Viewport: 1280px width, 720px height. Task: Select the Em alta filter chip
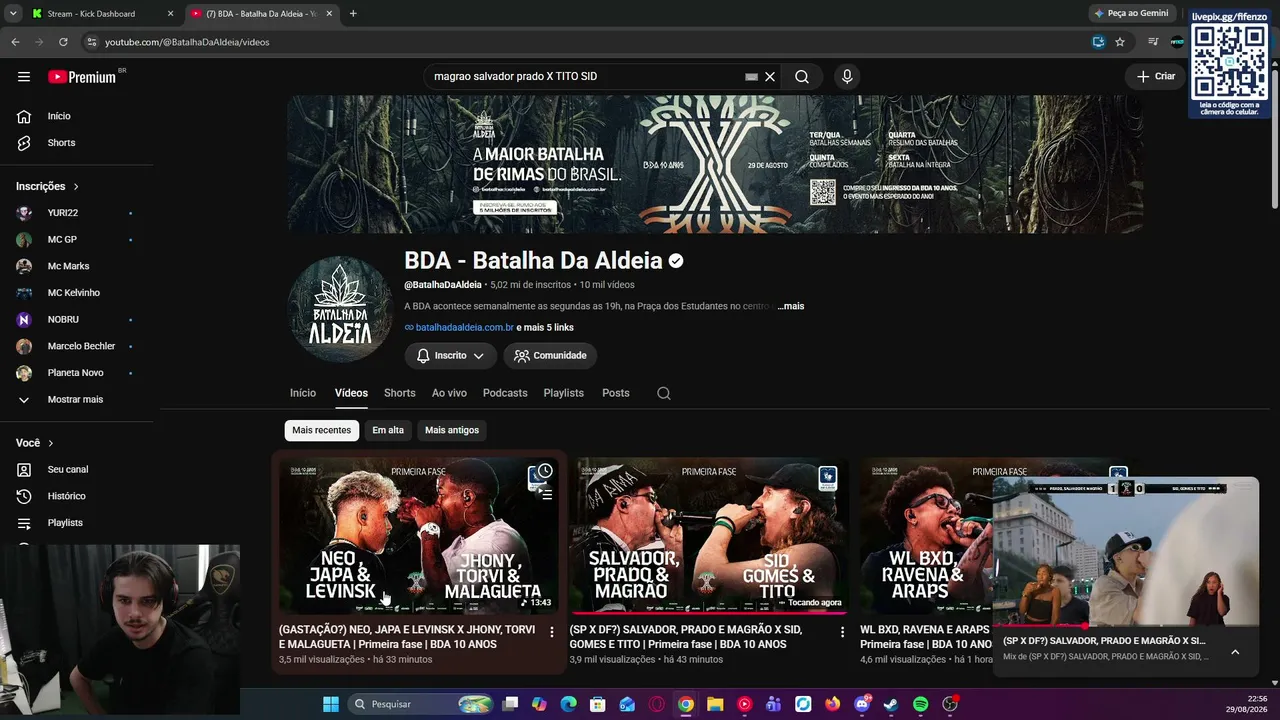(388, 430)
